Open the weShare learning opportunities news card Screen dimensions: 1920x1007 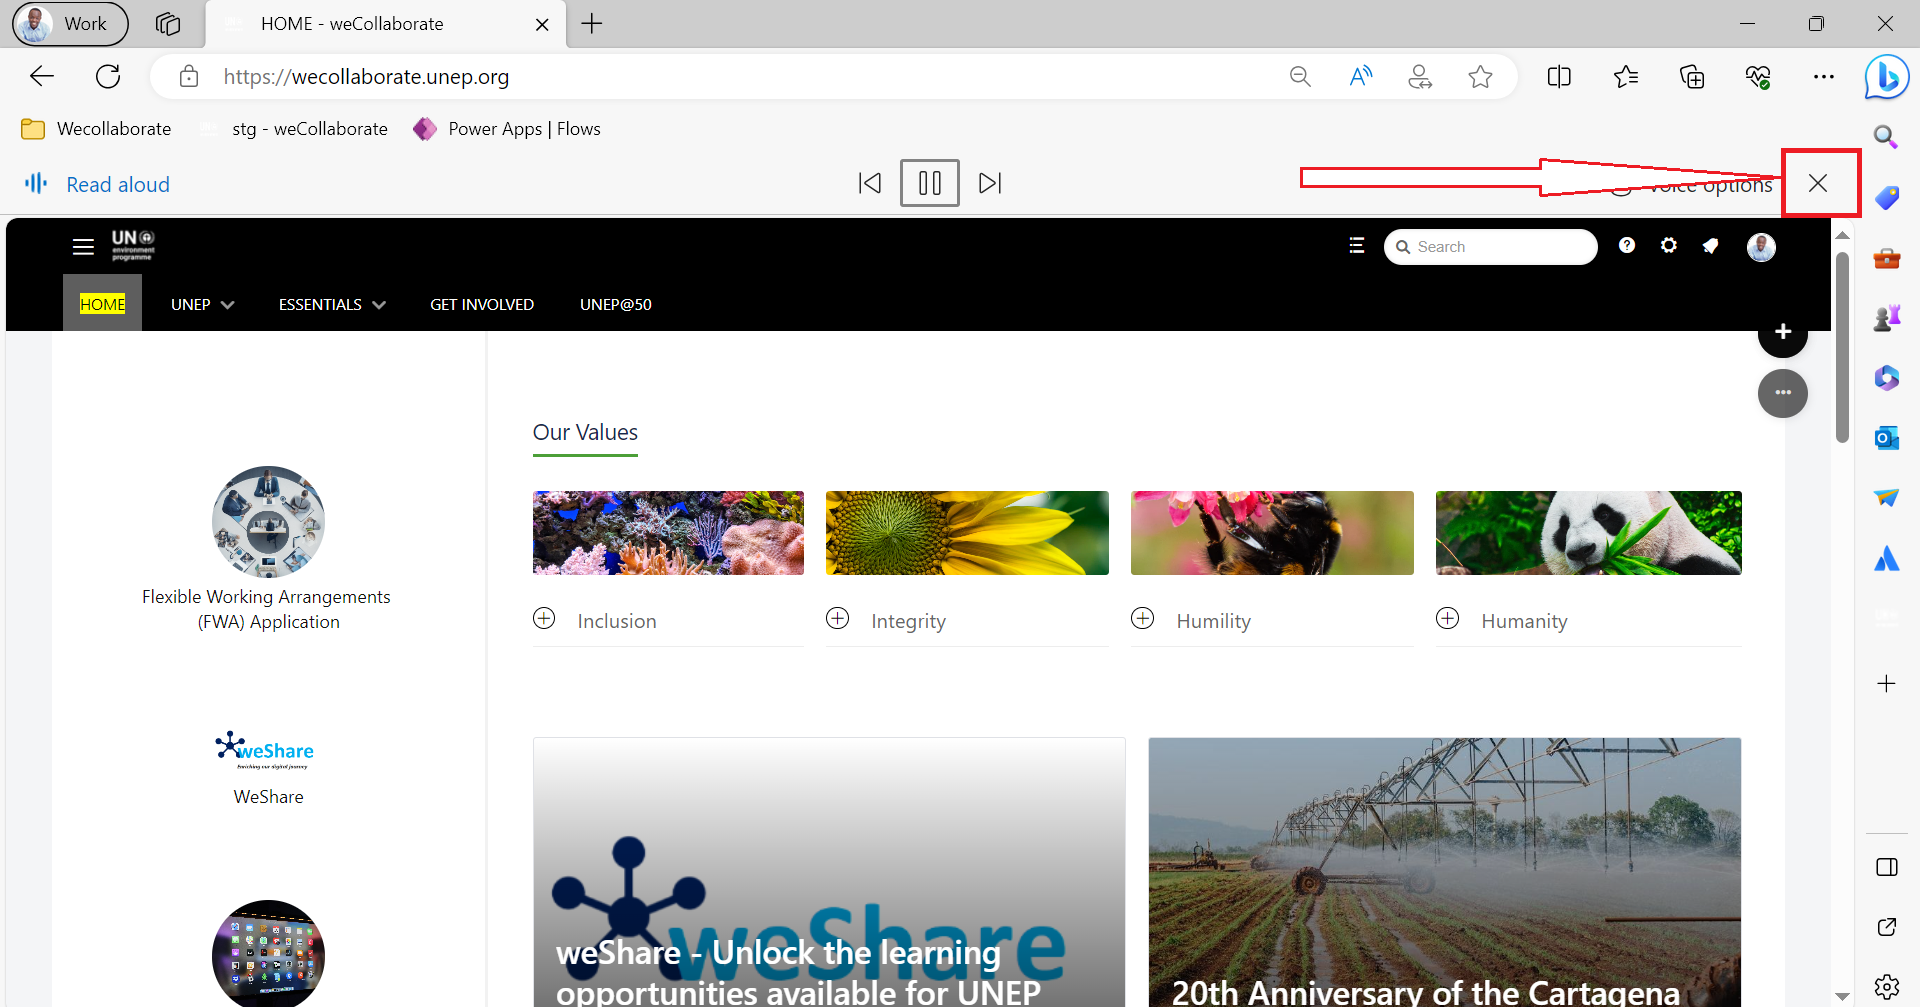(x=829, y=872)
